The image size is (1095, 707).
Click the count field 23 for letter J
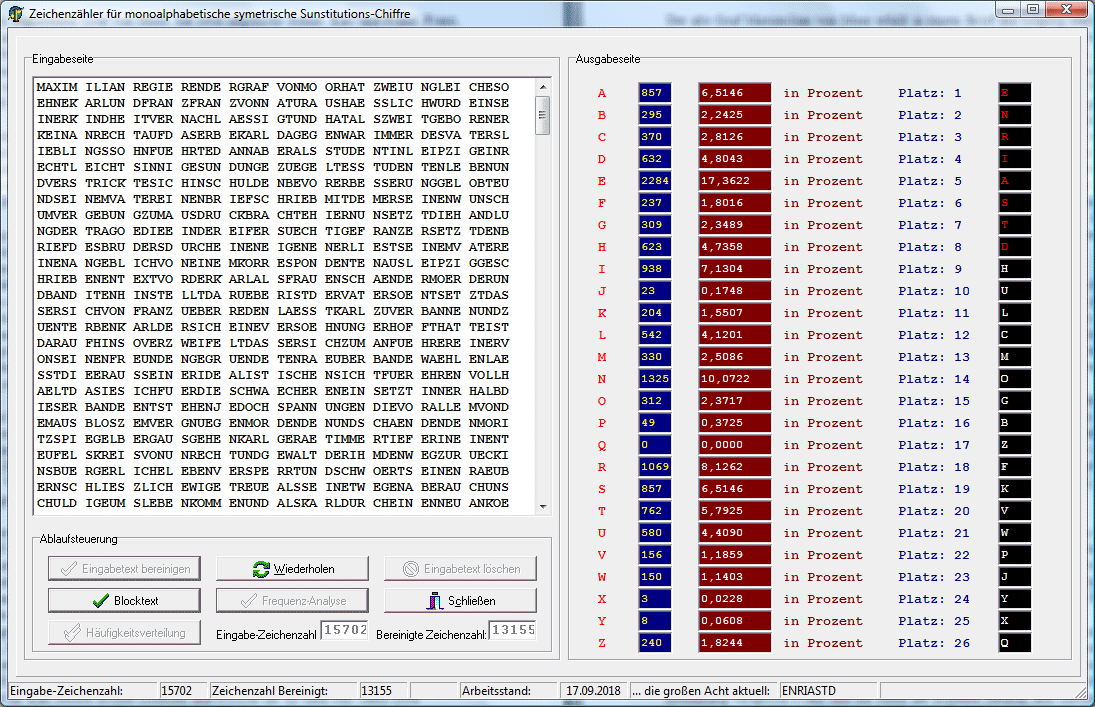tap(654, 291)
